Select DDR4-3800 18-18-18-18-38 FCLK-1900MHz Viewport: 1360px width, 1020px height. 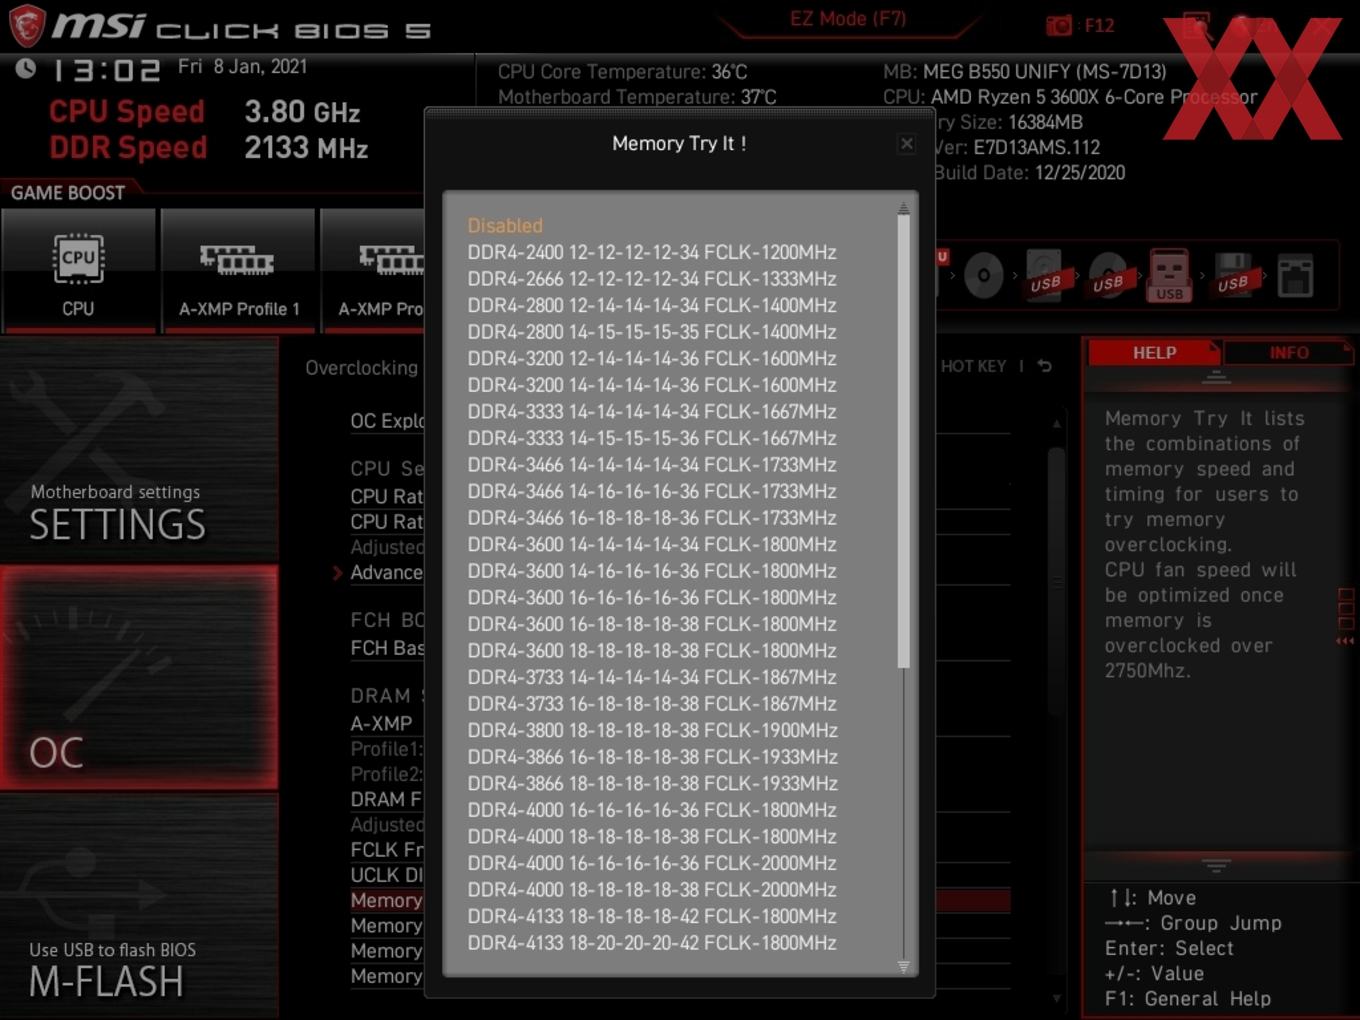coord(652,730)
